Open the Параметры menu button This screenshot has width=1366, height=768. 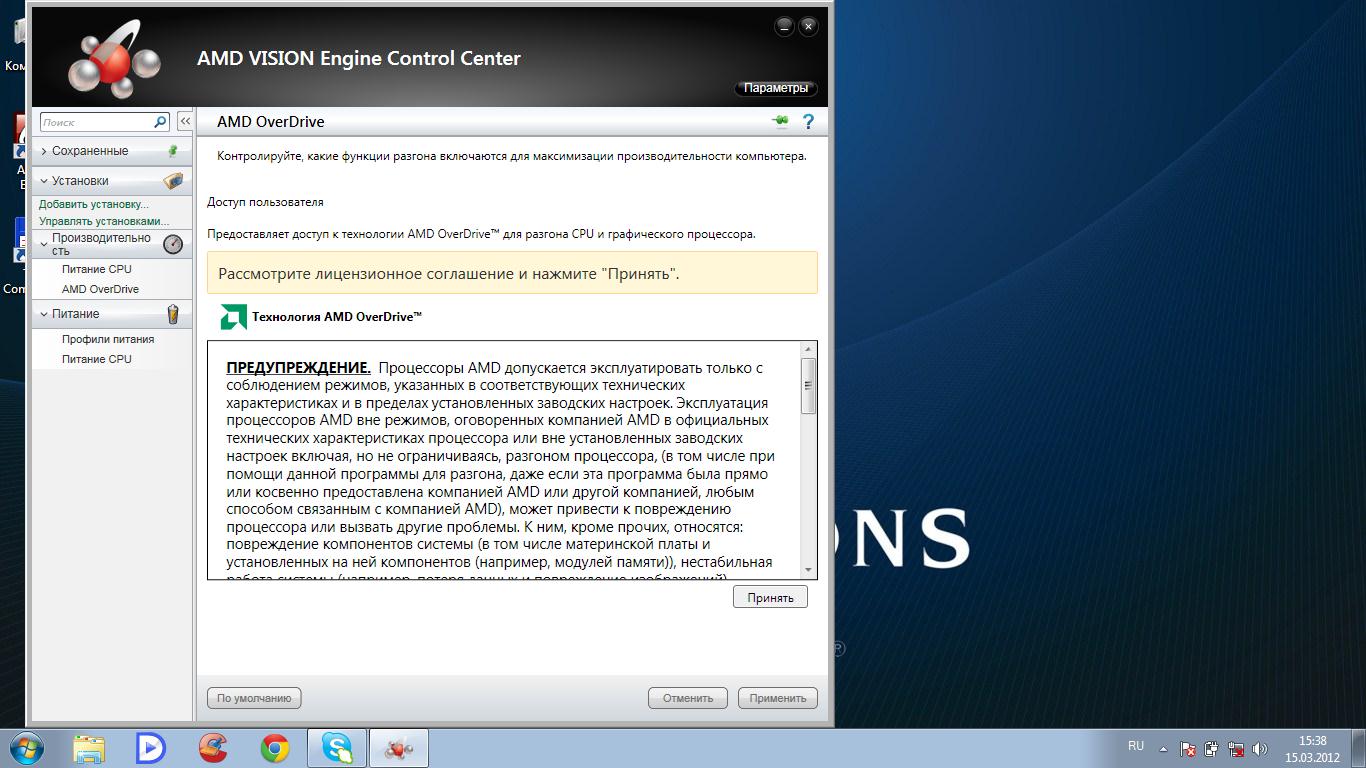tap(776, 88)
